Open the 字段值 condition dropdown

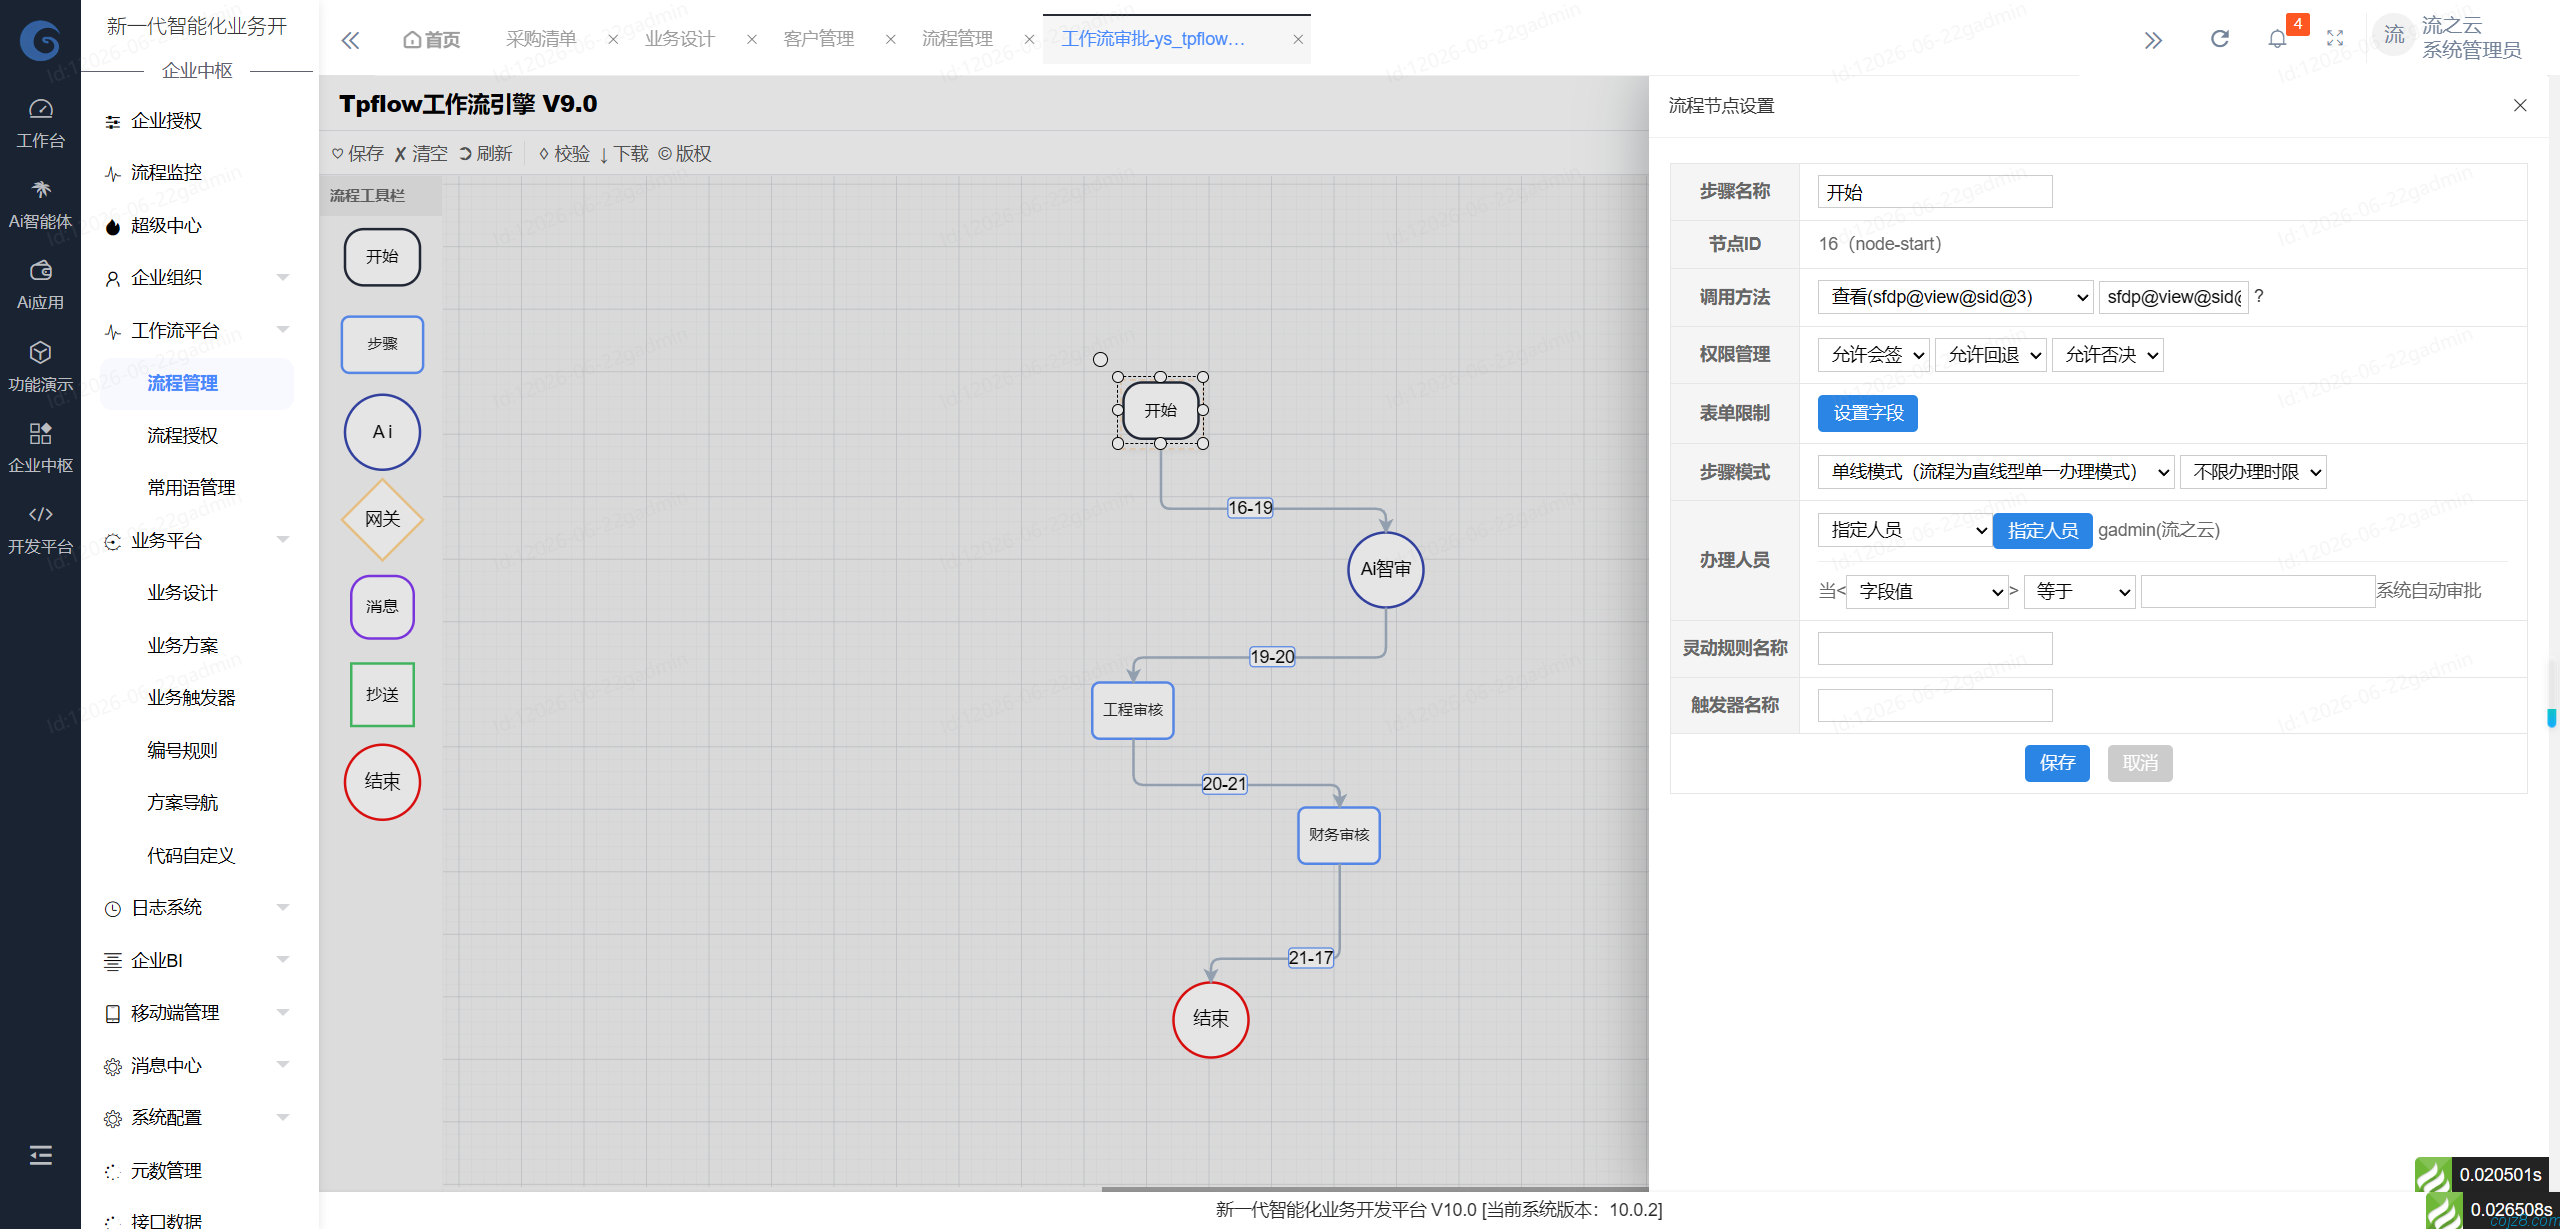tap(1927, 592)
